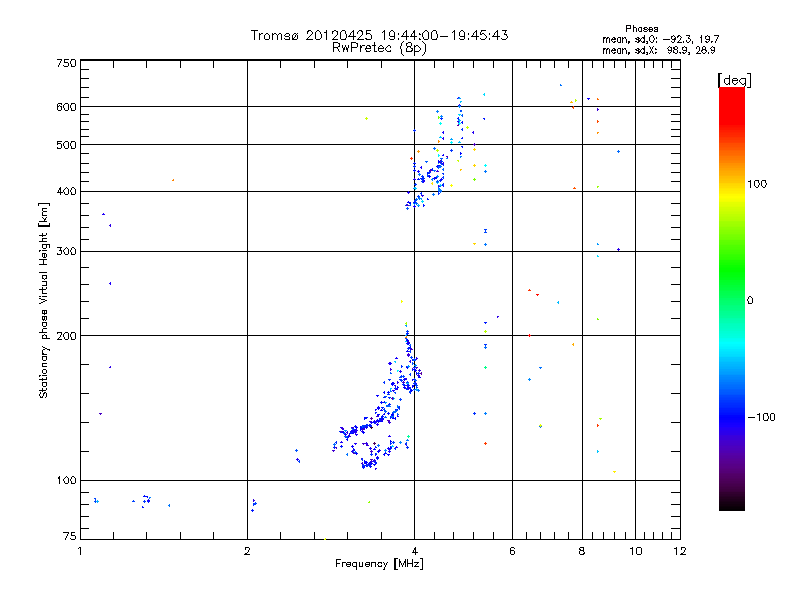800x600 pixels.
Task: Click the y-axis tick label '200'
Action: pyautogui.click(x=66, y=336)
